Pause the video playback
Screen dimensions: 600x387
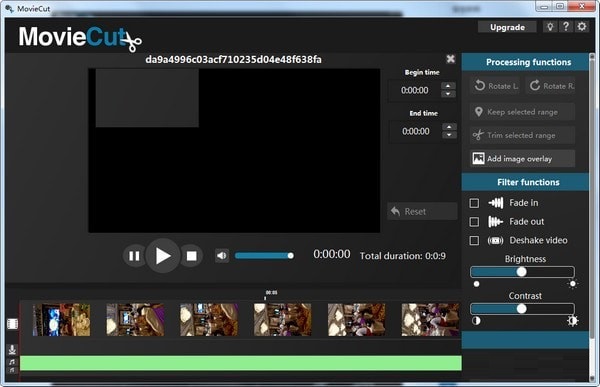[134, 256]
